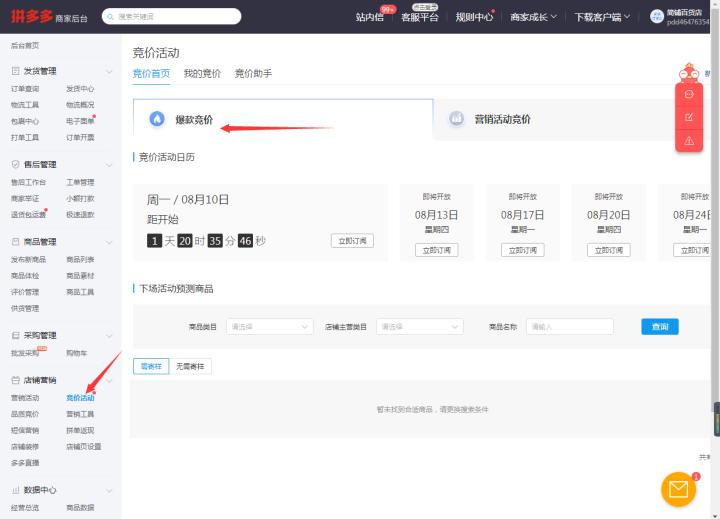The height and width of the screenshot is (519, 720).
Task: Open 客服平台 in the top bar
Action: 420,17
